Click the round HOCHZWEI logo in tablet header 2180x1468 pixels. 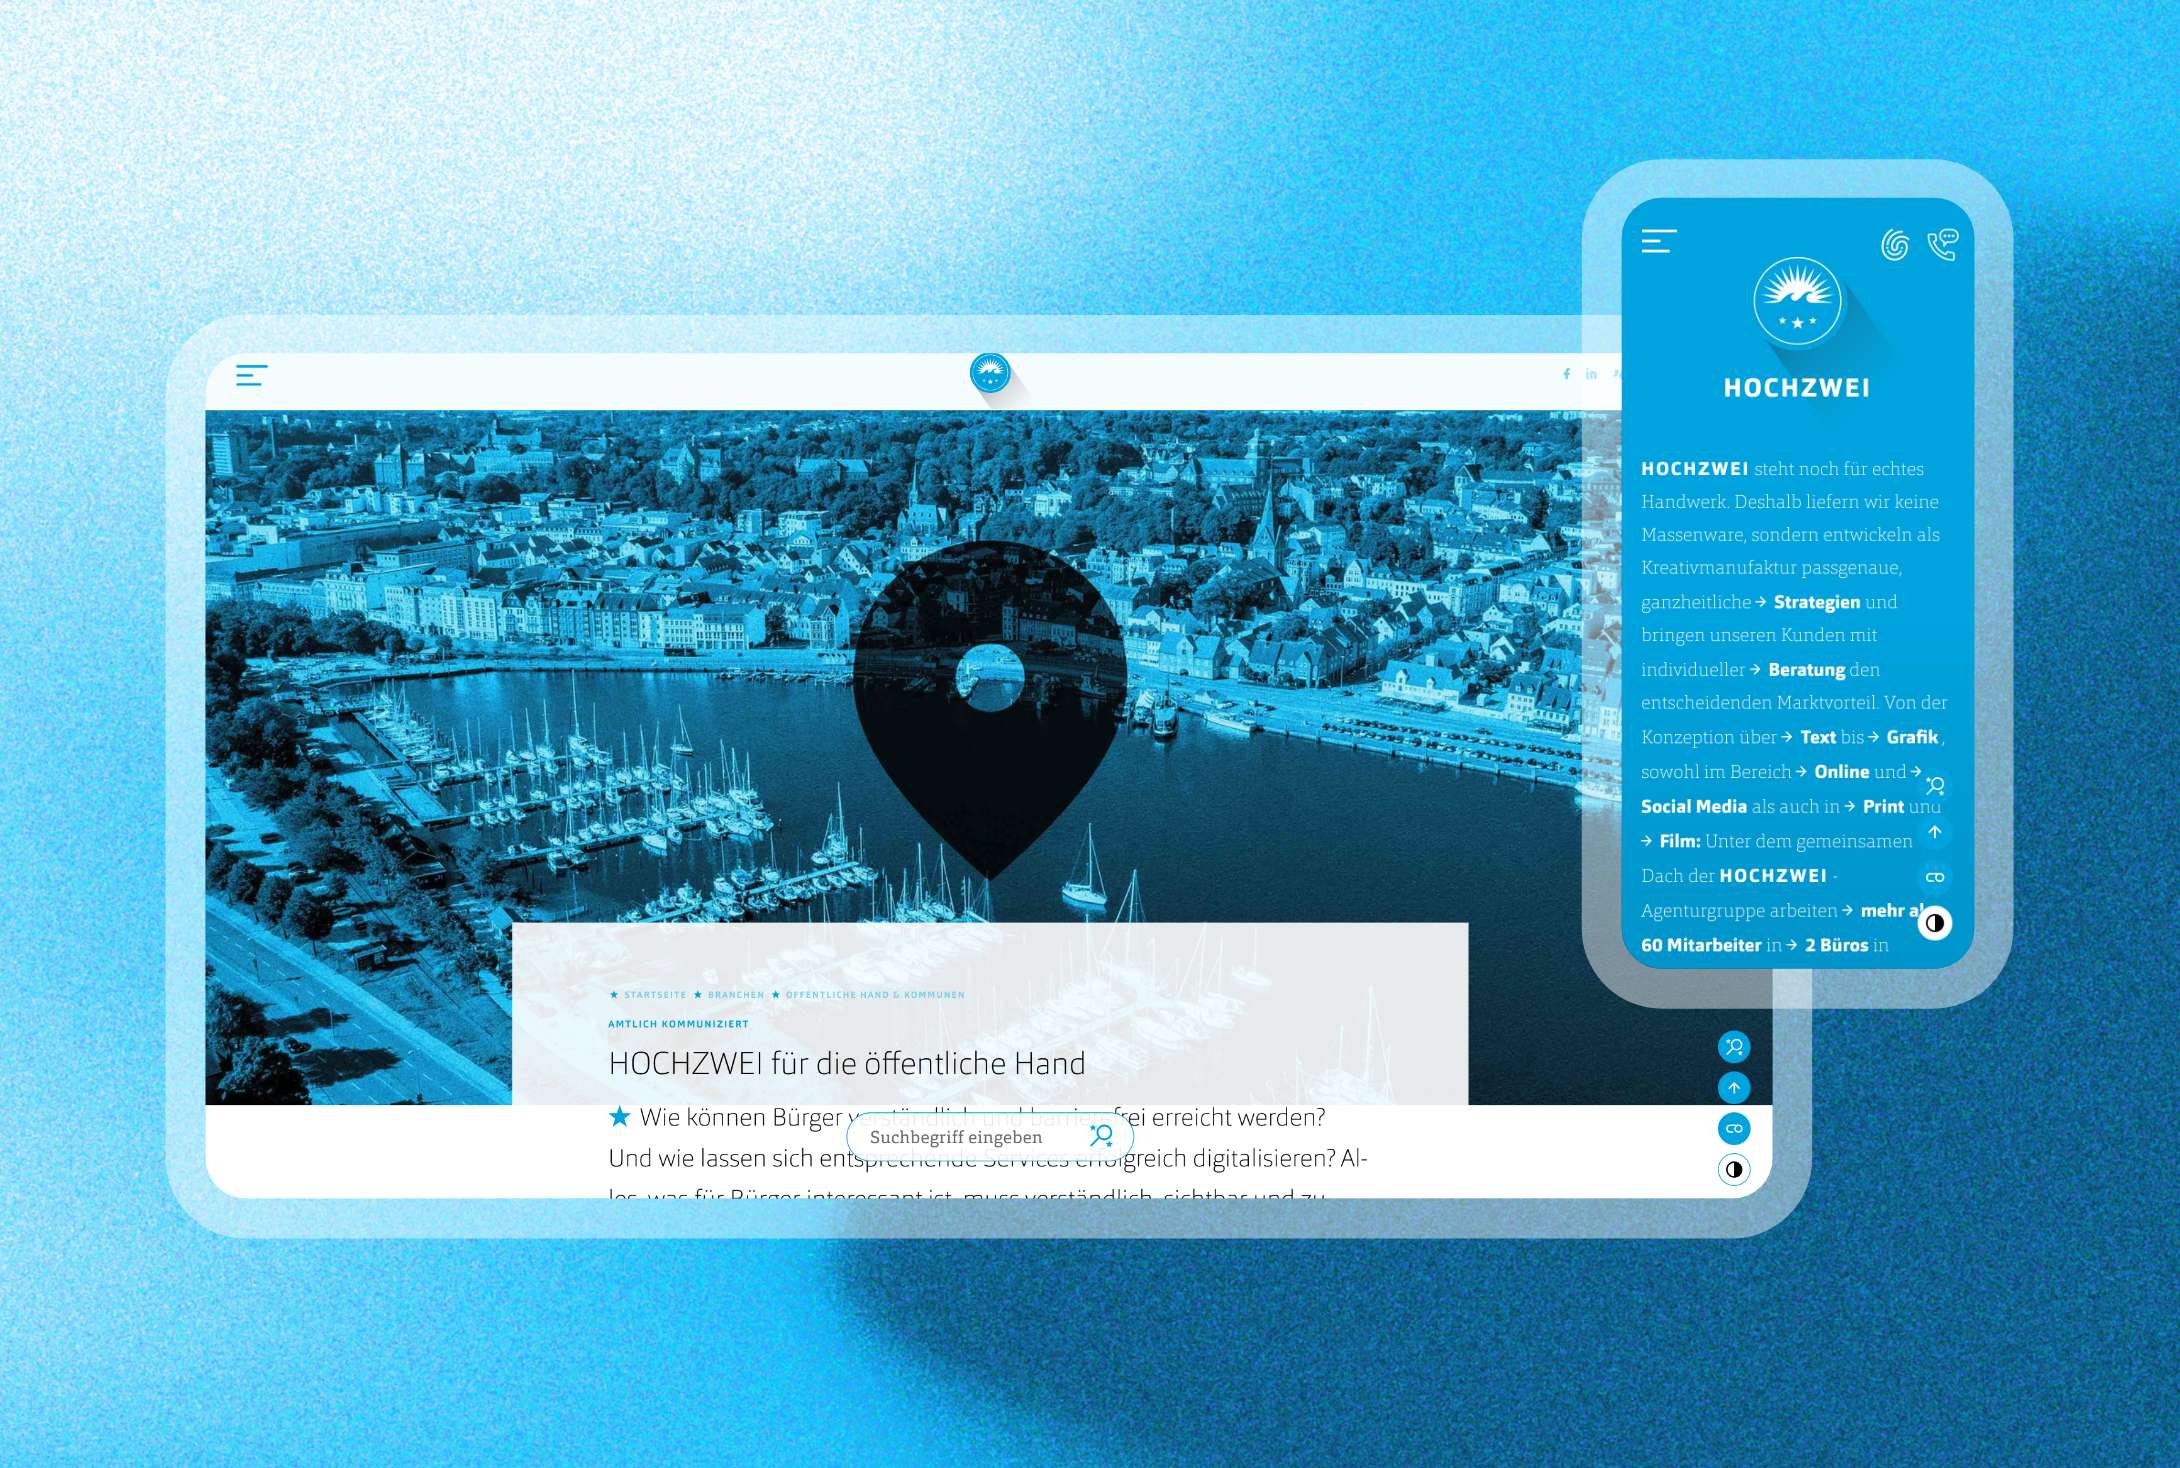click(990, 373)
